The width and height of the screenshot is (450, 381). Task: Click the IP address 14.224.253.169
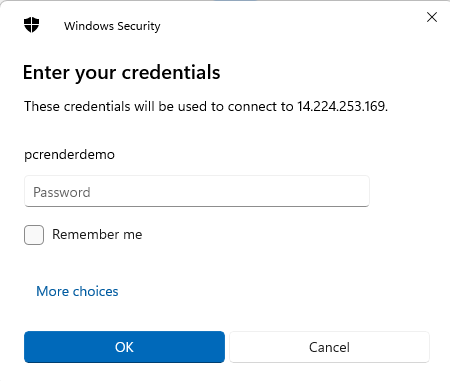click(x=342, y=106)
